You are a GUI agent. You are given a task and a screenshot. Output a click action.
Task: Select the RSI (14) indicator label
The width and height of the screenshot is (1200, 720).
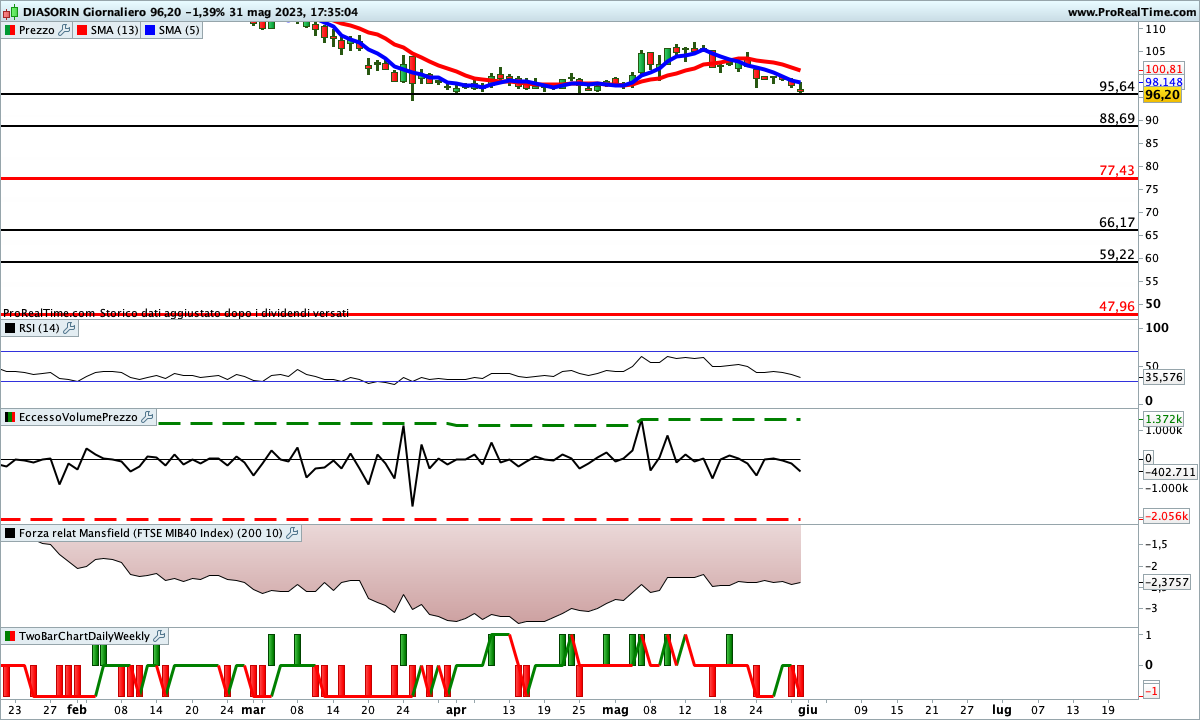point(40,327)
